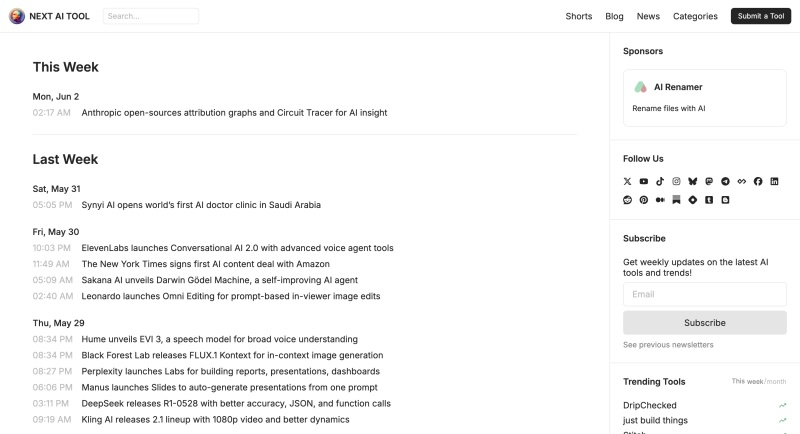Focus the Email input field
The width and height of the screenshot is (800, 434).
point(705,294)
